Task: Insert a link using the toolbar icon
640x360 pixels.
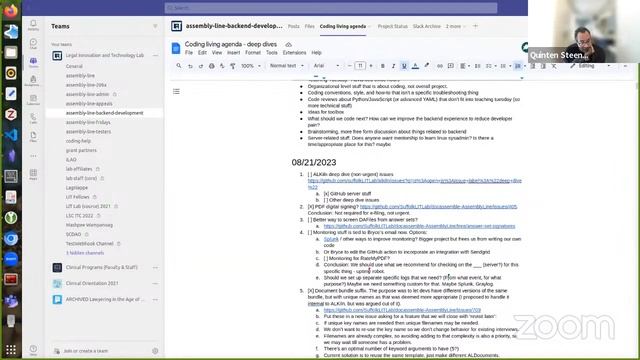Action: 440,66
